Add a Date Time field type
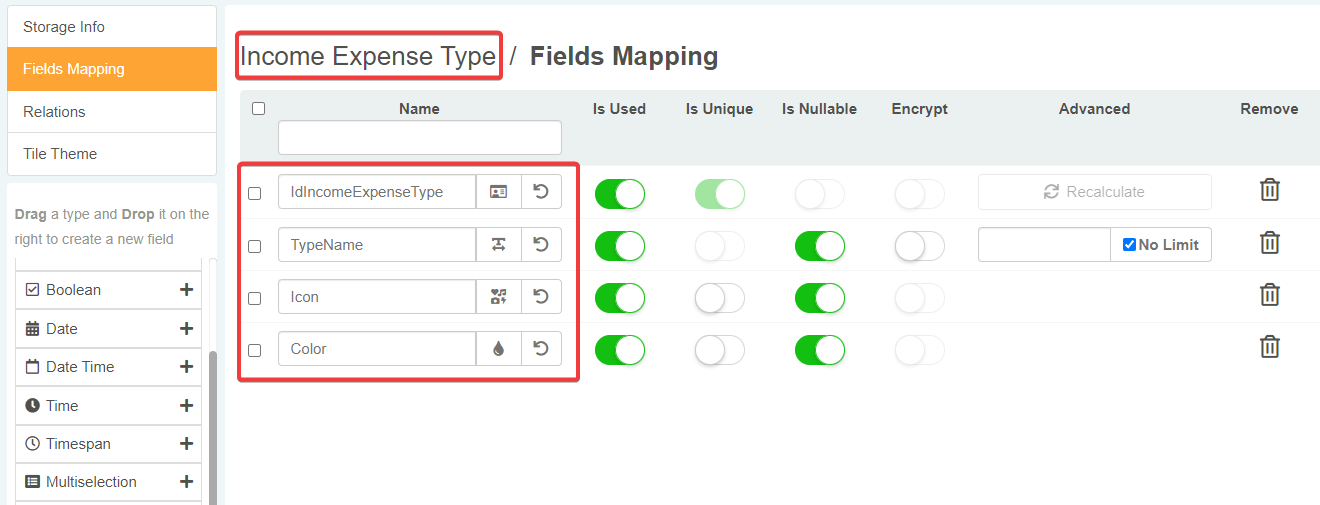Image resolution: width=1320 pixels, height=505 pixels. (x=186, y=367)
